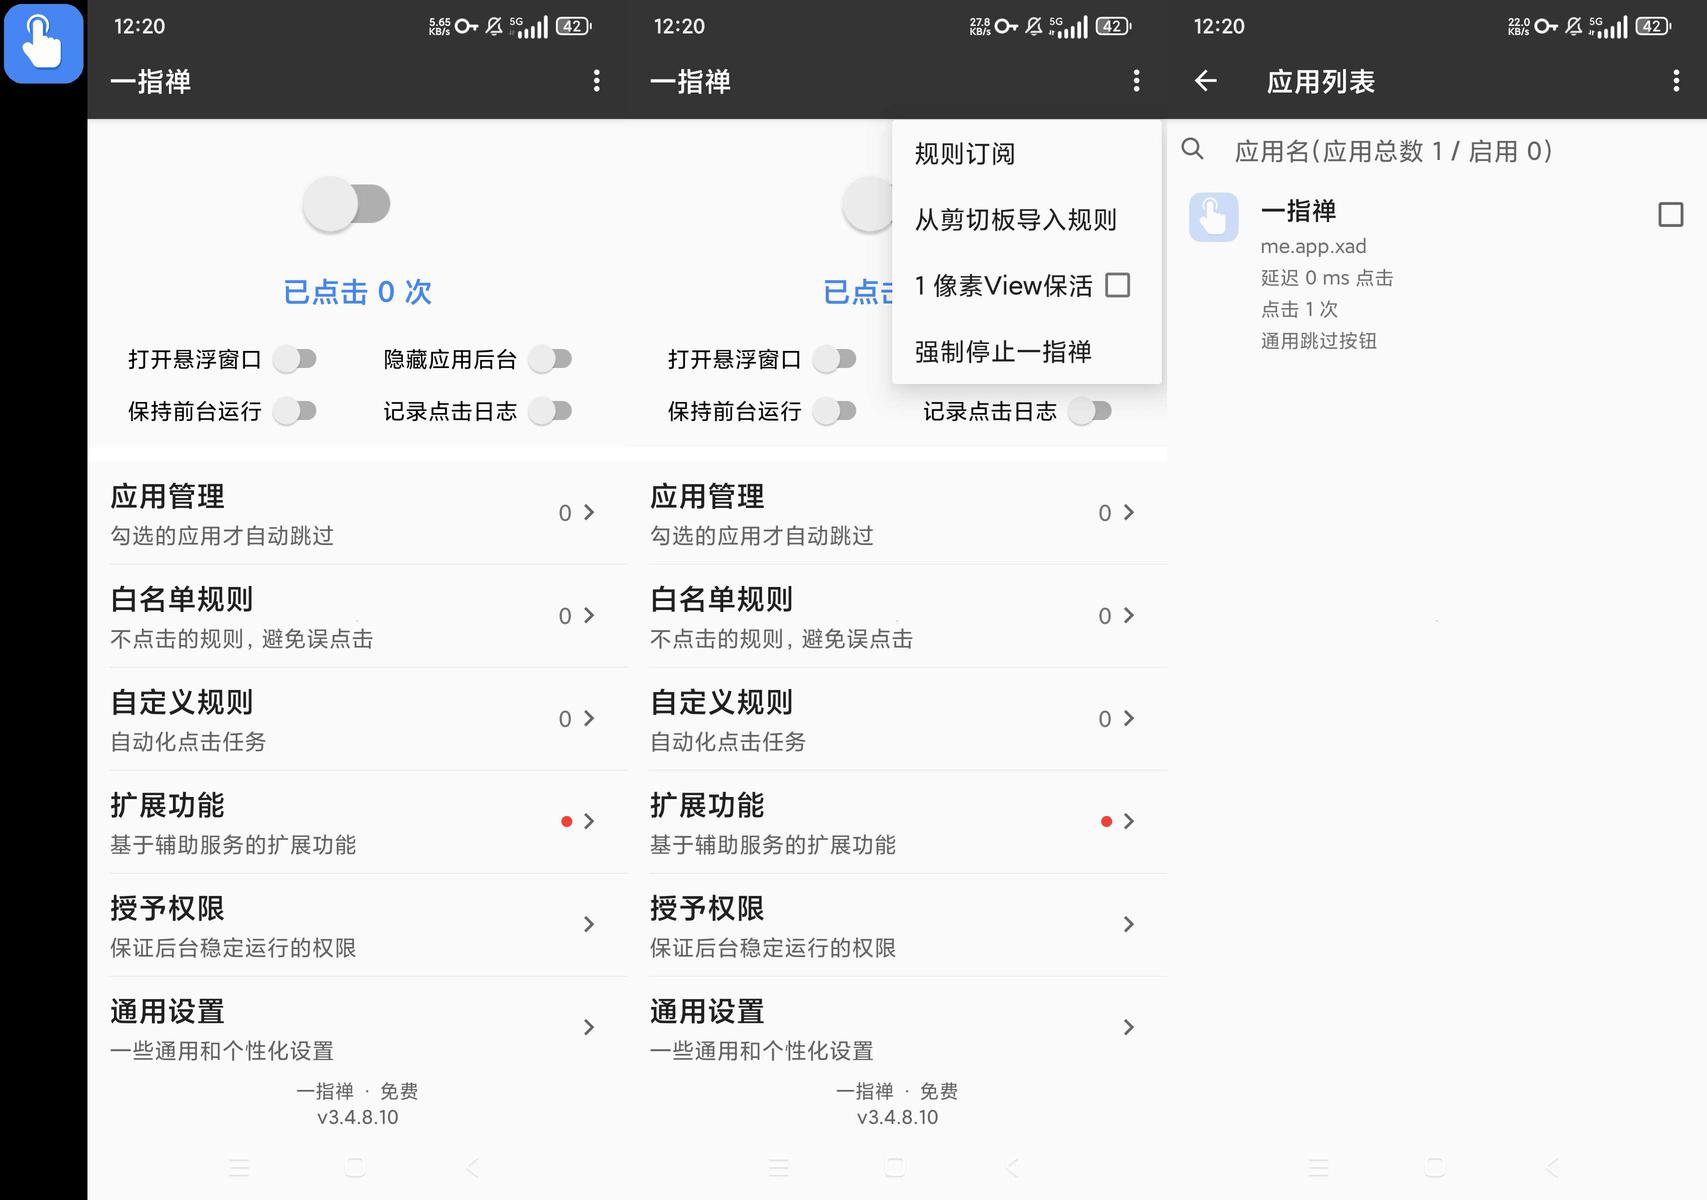
Task: Go back using the arrow in 应用列表
Action: point(1206,81)
